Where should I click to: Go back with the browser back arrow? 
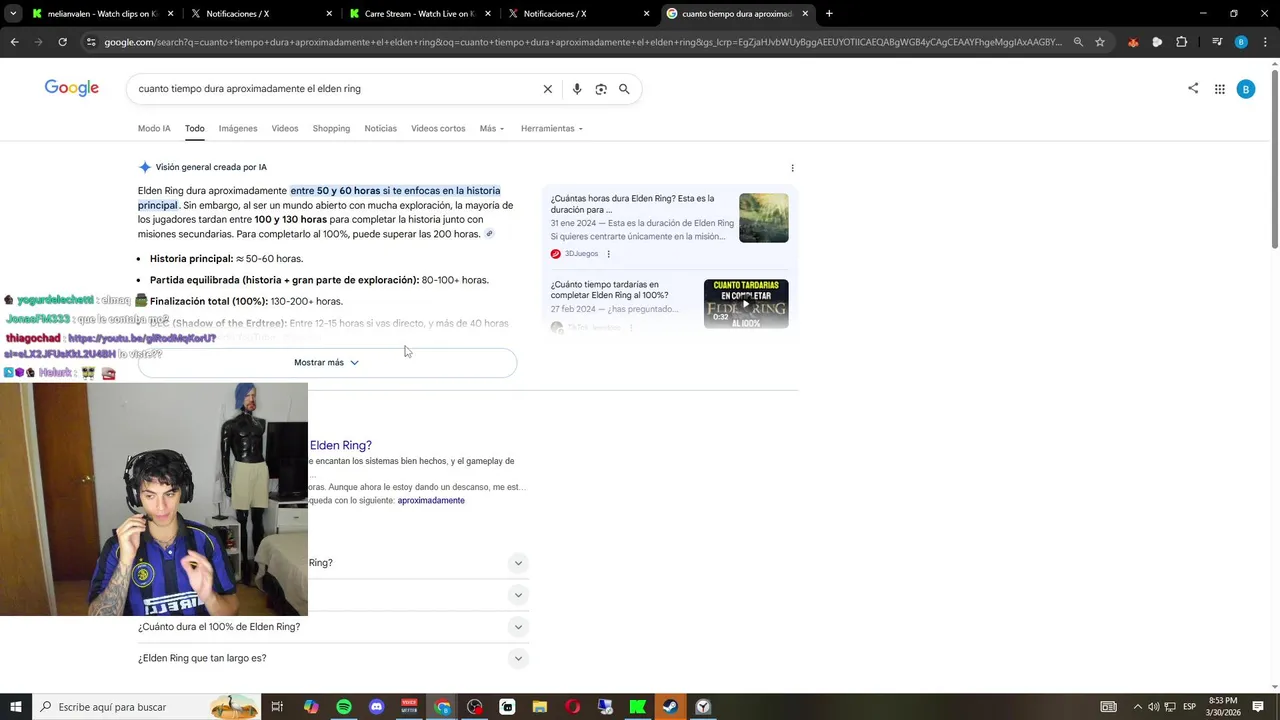click(14, 42)
